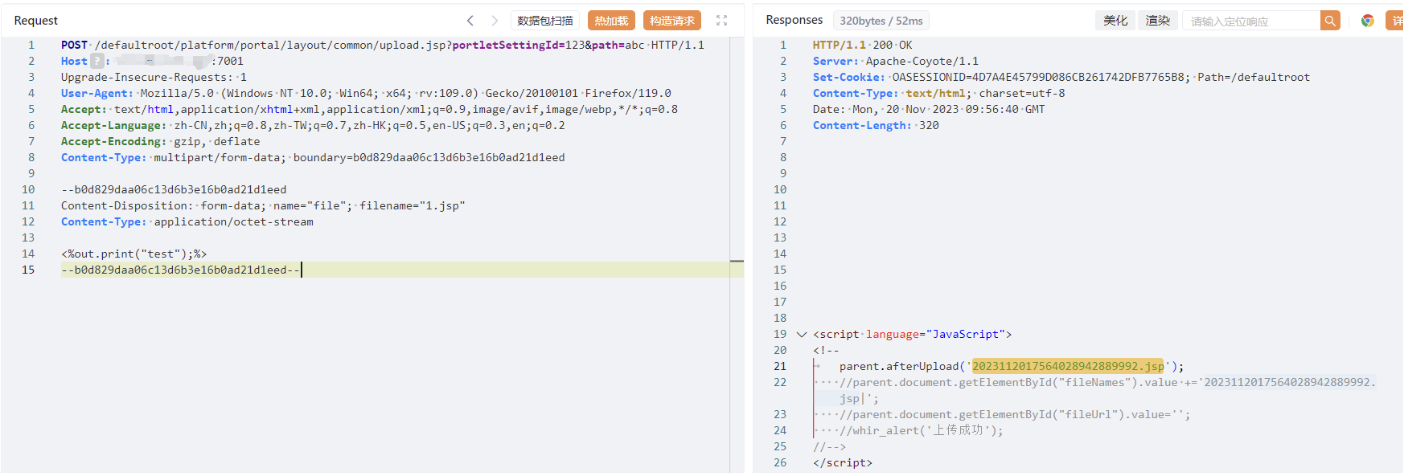Click the 渲染 button
1403x473 pixels.
1157,20
